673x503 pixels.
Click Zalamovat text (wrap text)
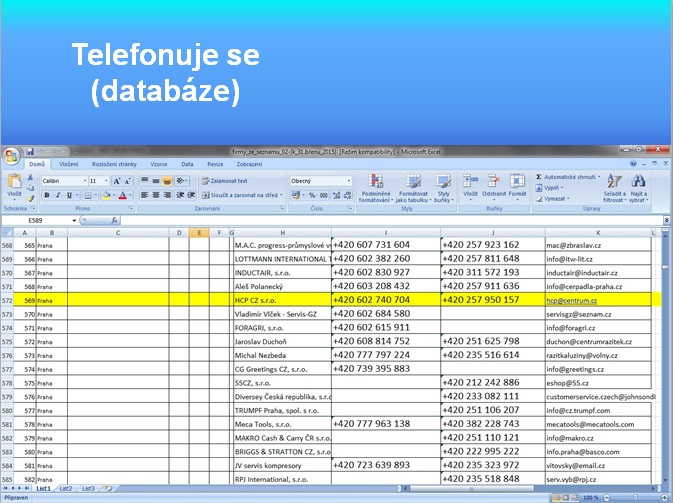coord(224,181)
